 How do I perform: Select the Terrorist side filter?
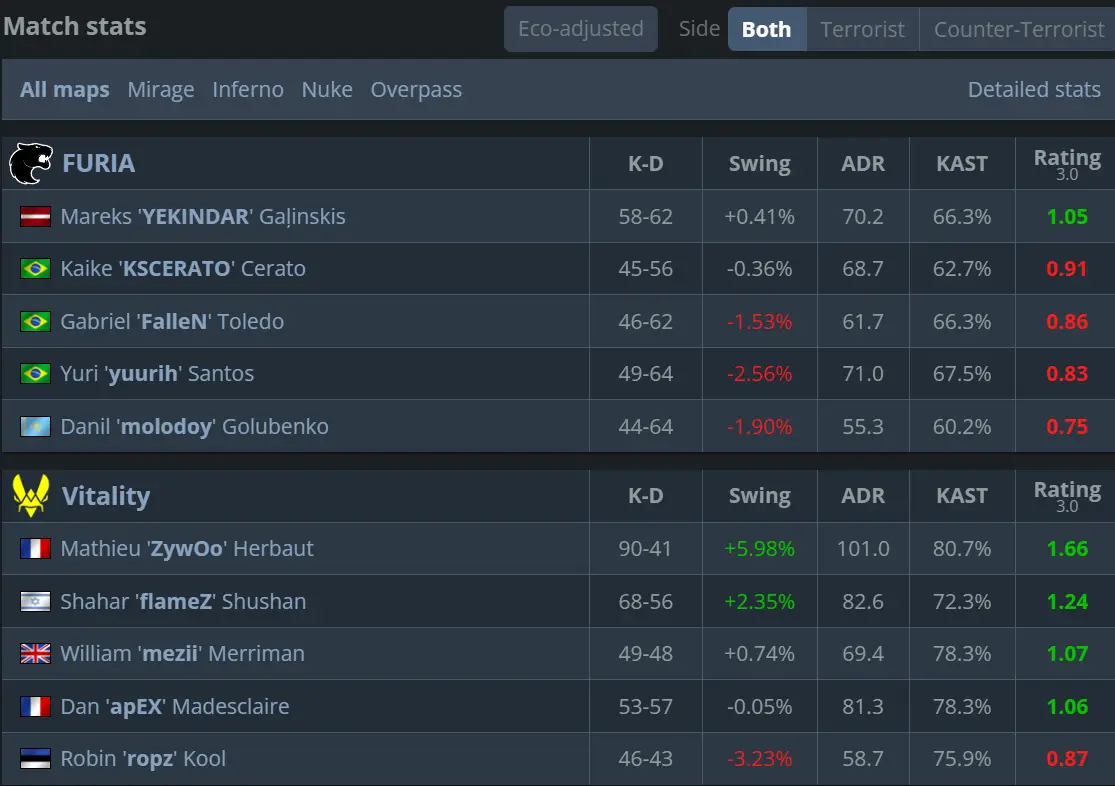tap(862, 29)
